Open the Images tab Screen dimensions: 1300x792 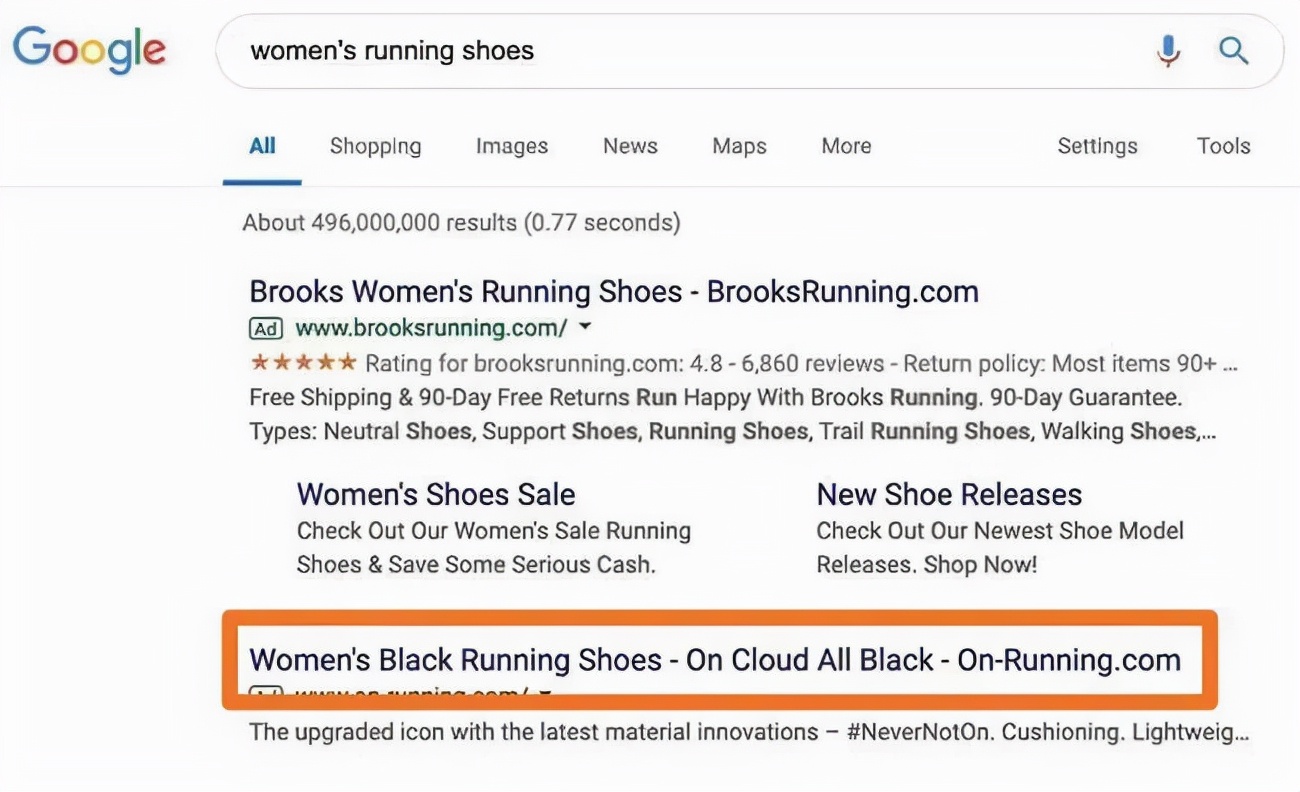(511, 146)
